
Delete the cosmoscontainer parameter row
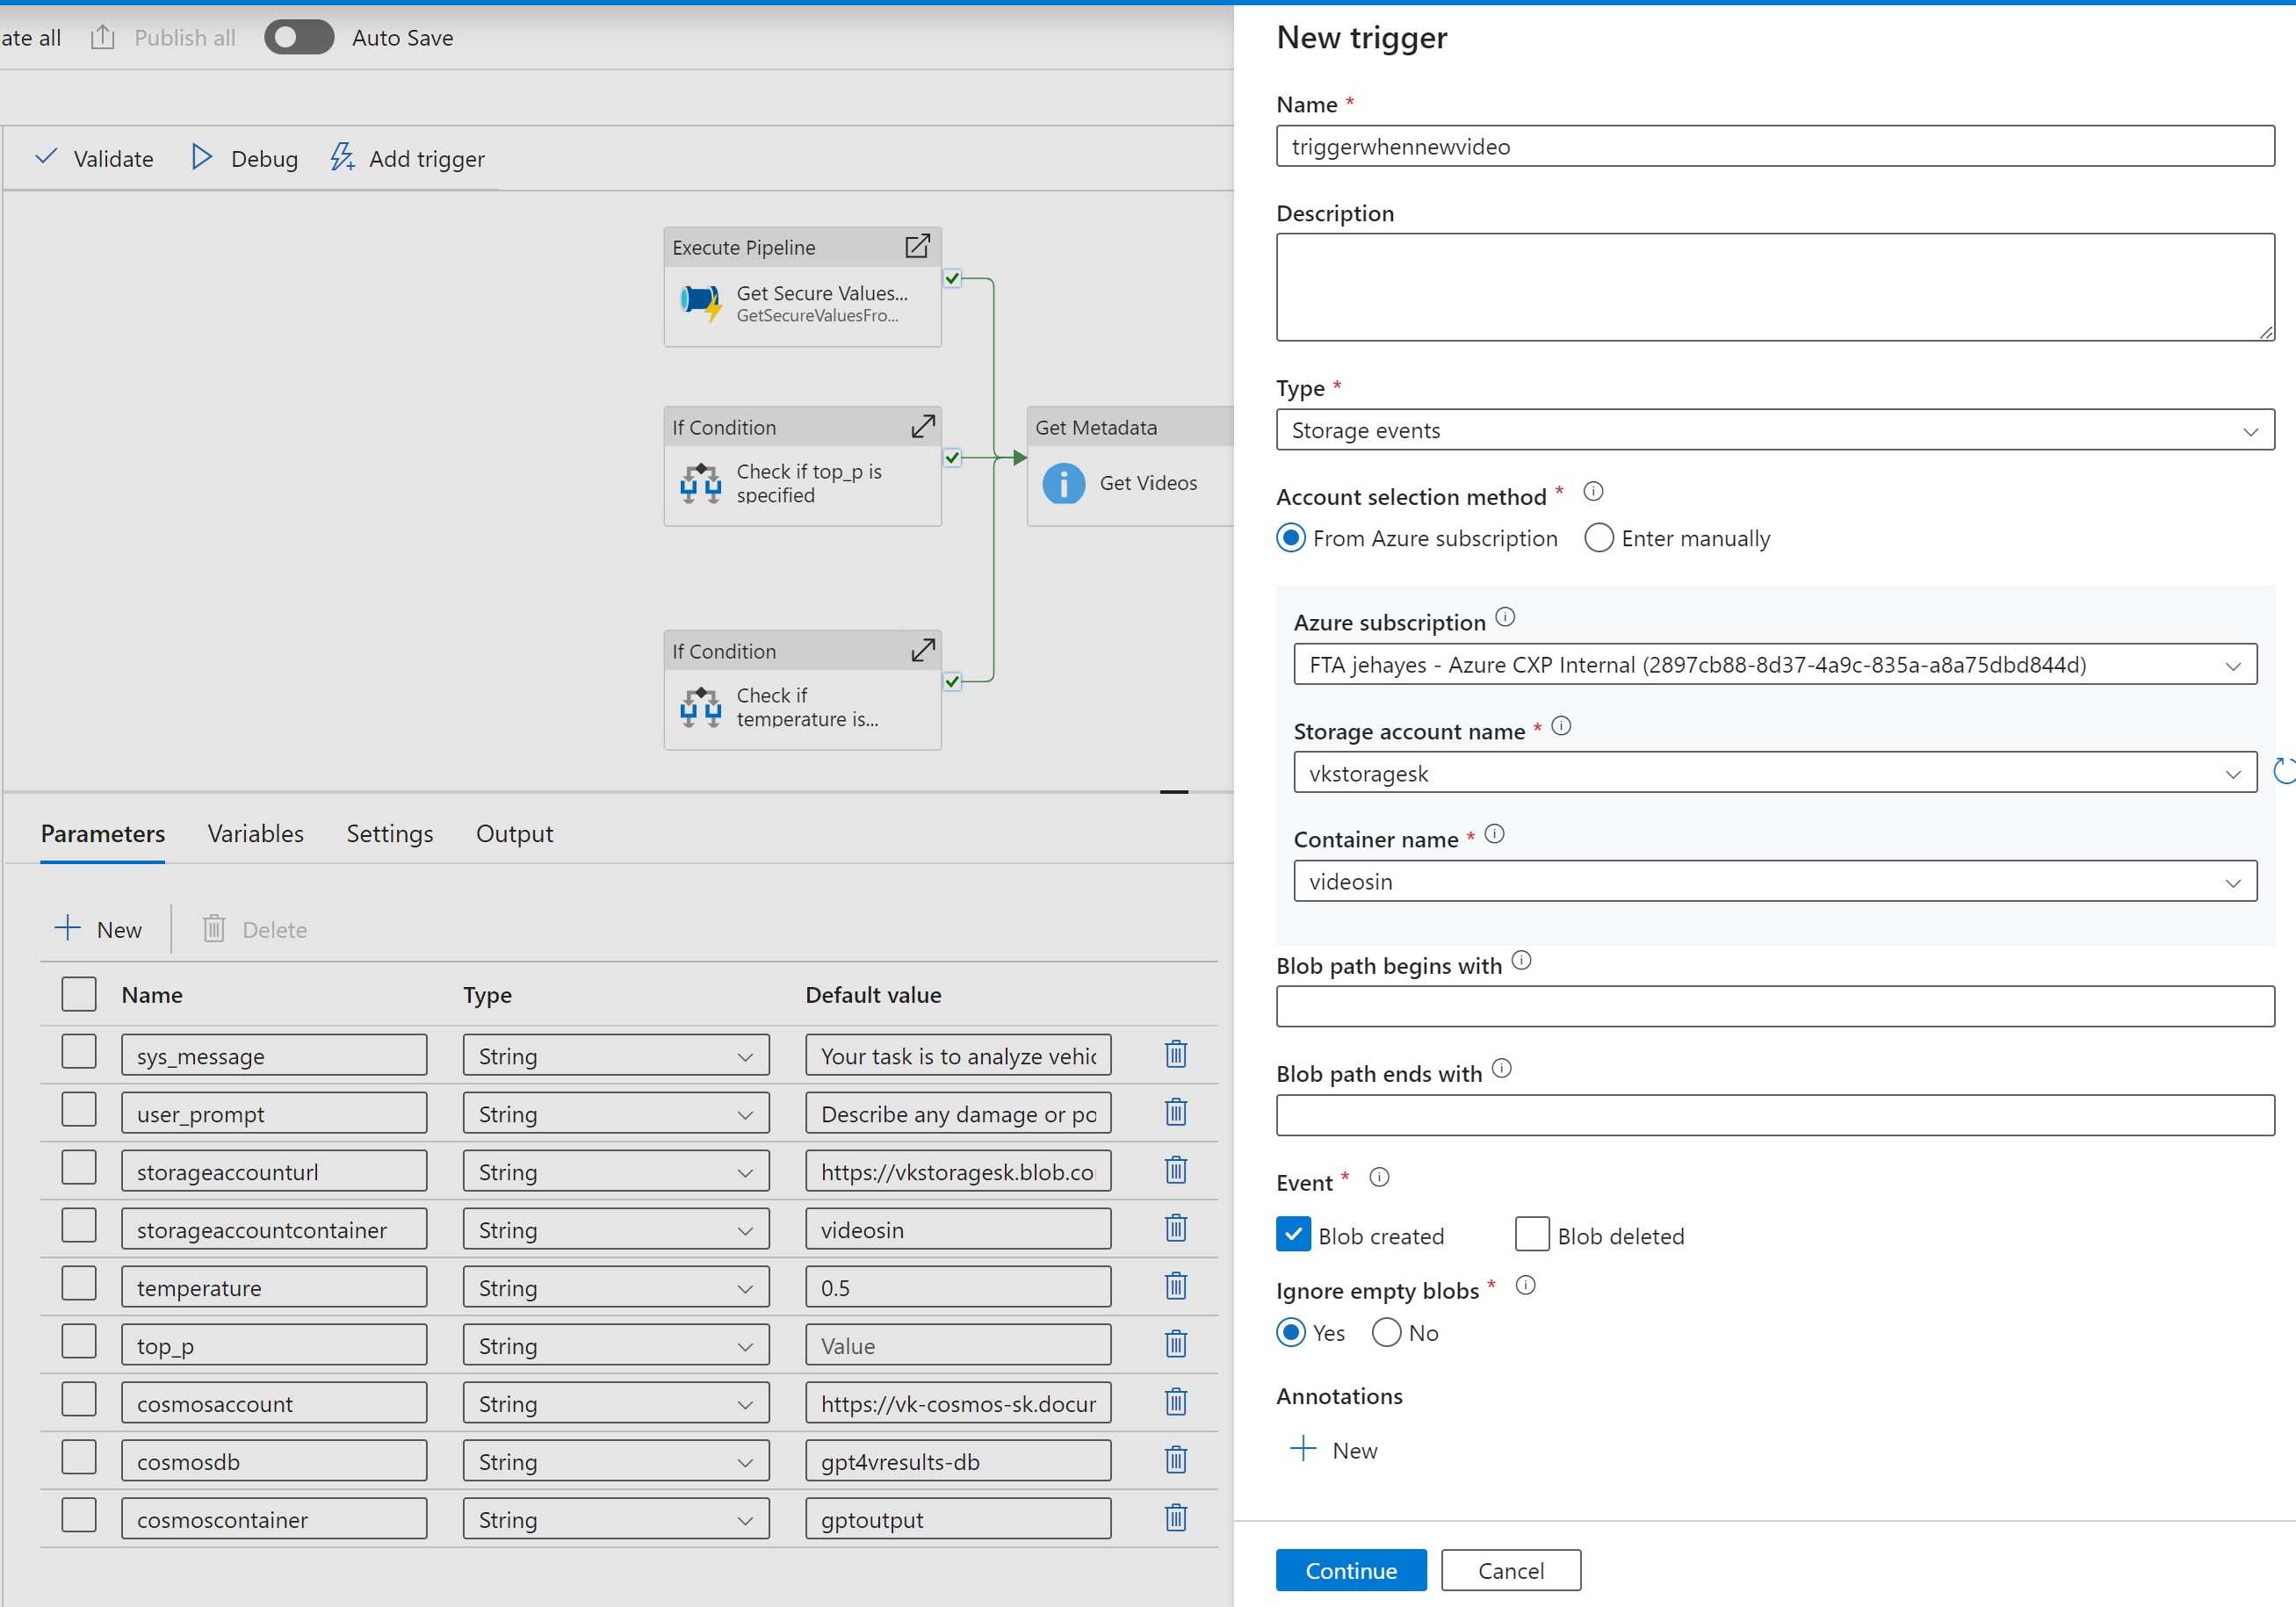coord(1176,1518)
